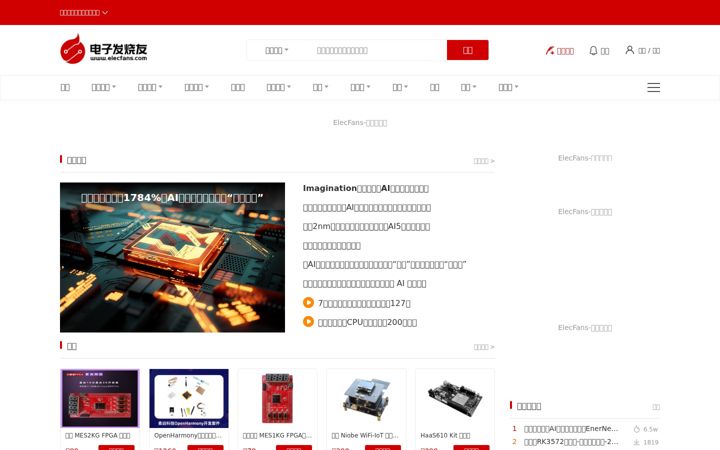Click the download icon beside 1819

click(636, 442)
